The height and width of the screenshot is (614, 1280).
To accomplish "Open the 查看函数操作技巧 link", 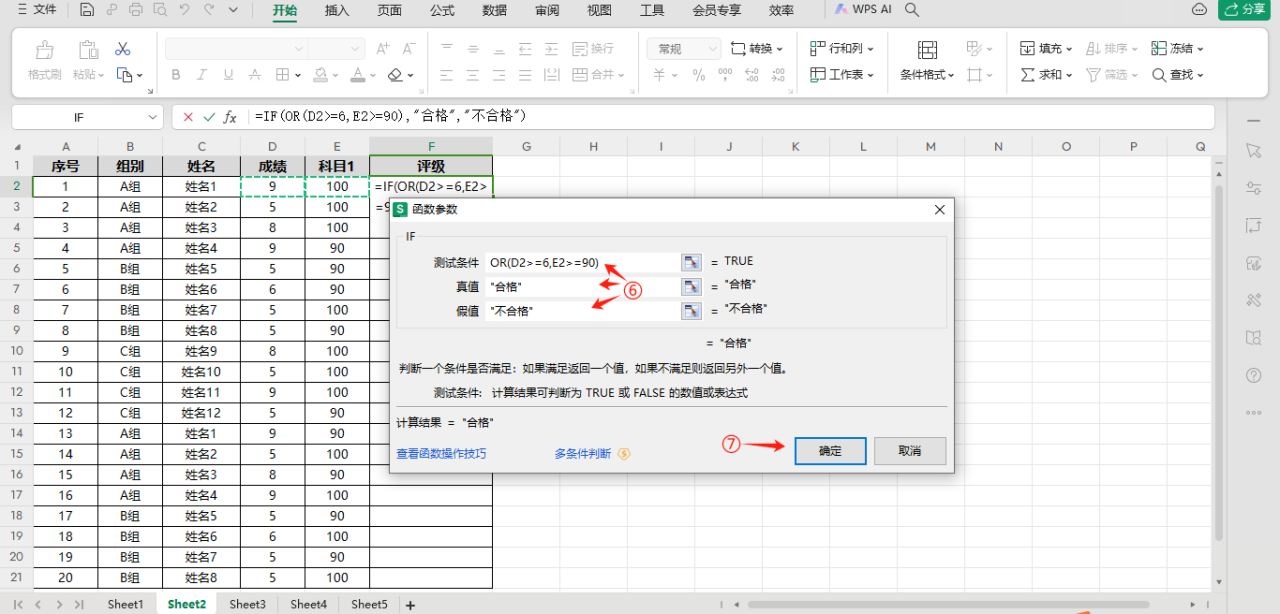I will point(441,453).
